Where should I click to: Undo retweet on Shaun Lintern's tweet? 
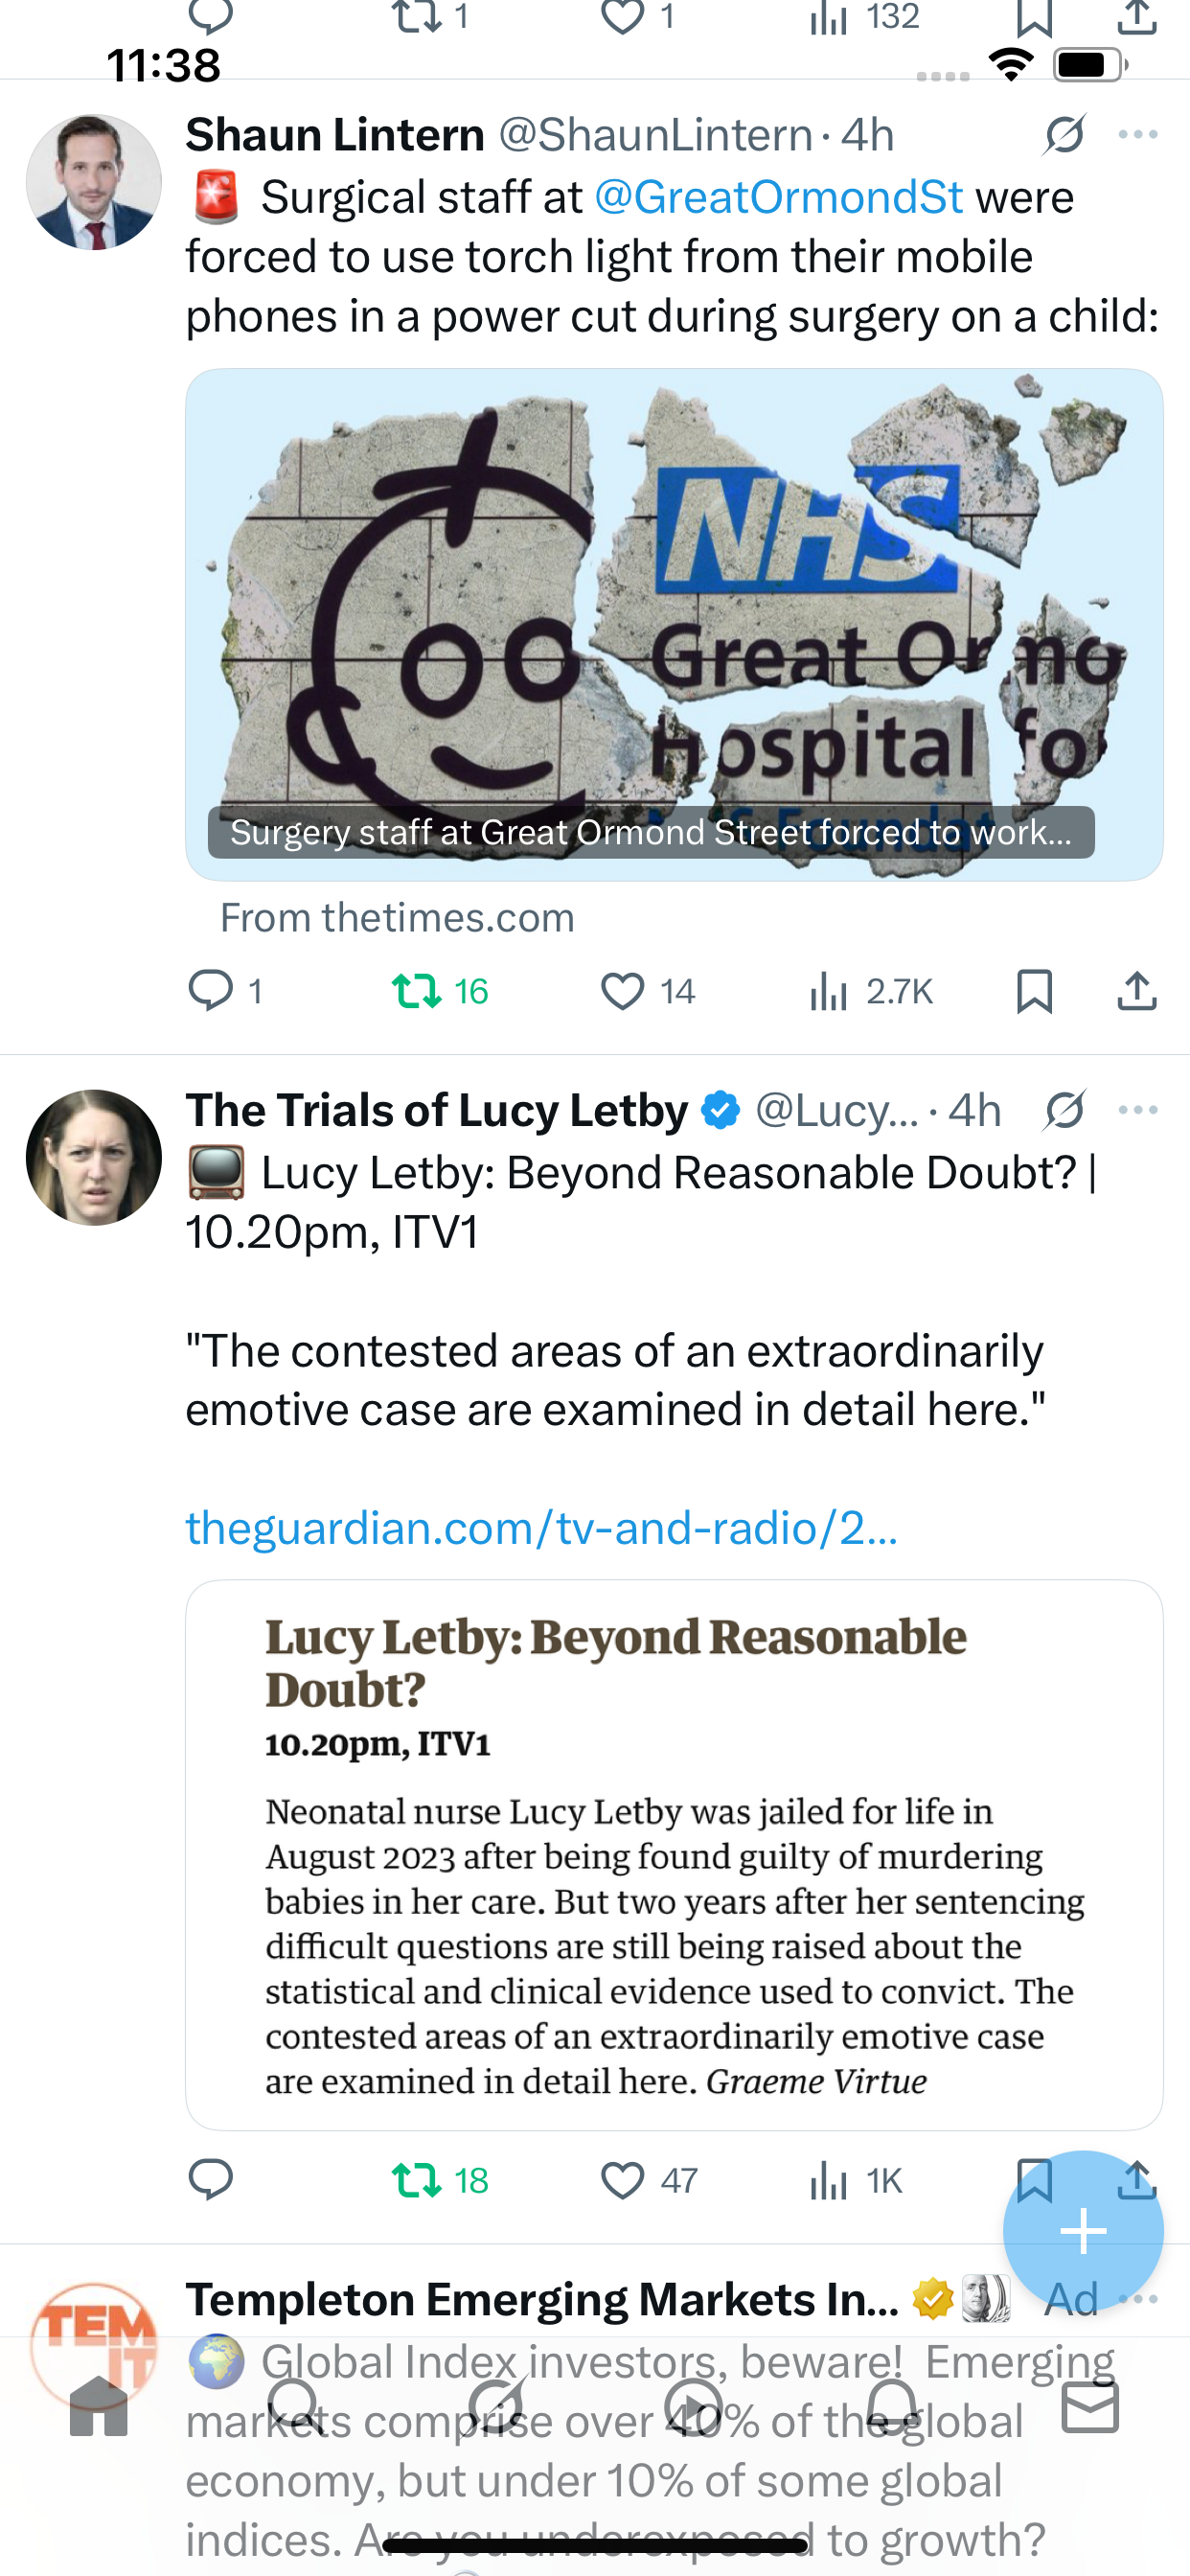[x=416, y=991]
